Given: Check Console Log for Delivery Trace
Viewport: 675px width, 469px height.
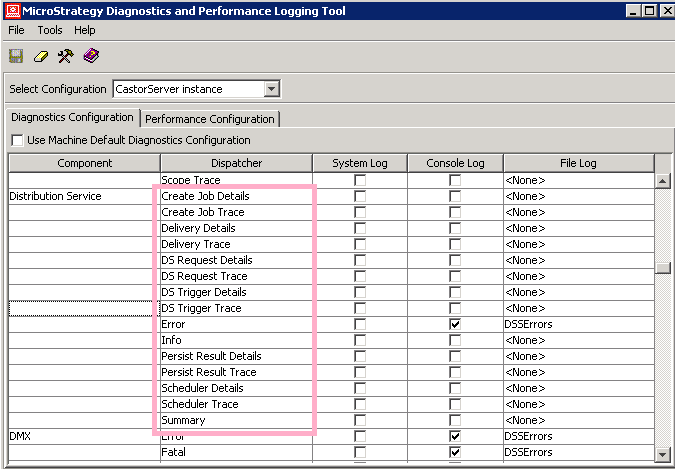Looking at the screenshot, I should pyautogui.click(x=455, y=245).
